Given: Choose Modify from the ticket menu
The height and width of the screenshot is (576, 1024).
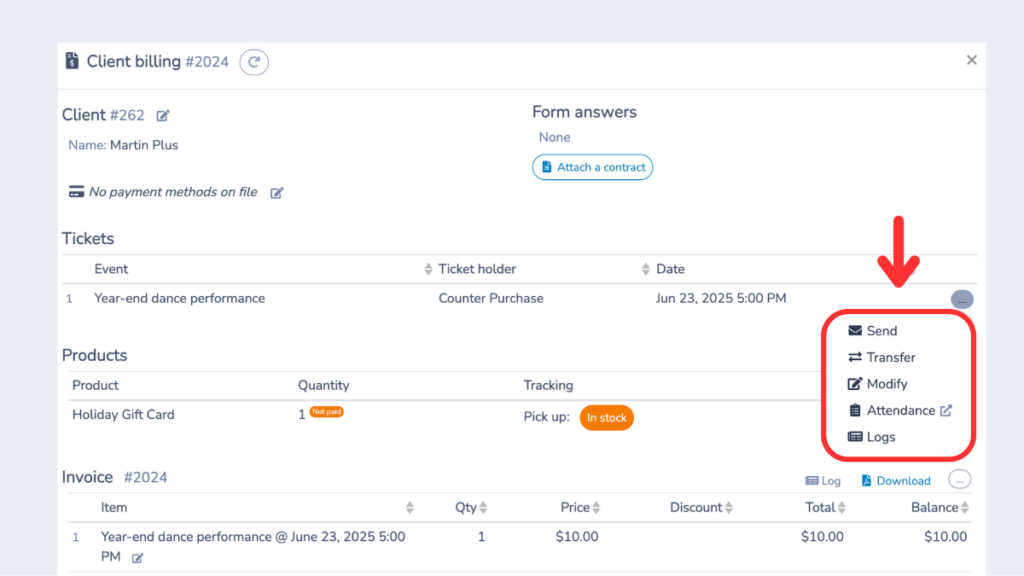Looking at the screenshot, I should click(885, 383).
